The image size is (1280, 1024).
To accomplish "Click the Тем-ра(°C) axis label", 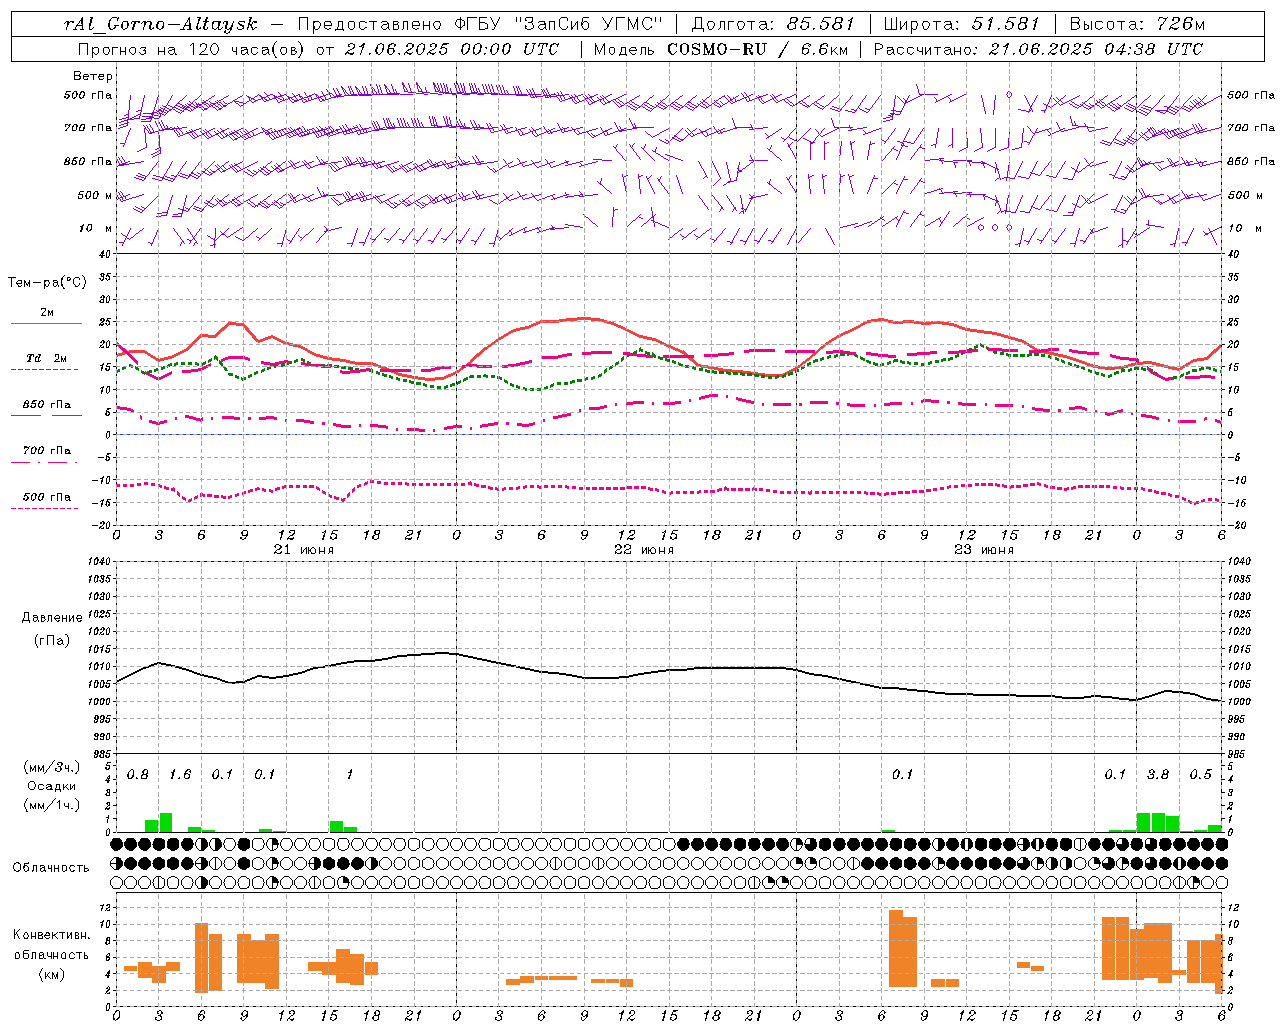I will pyautogui.click(x=47, y=283).
